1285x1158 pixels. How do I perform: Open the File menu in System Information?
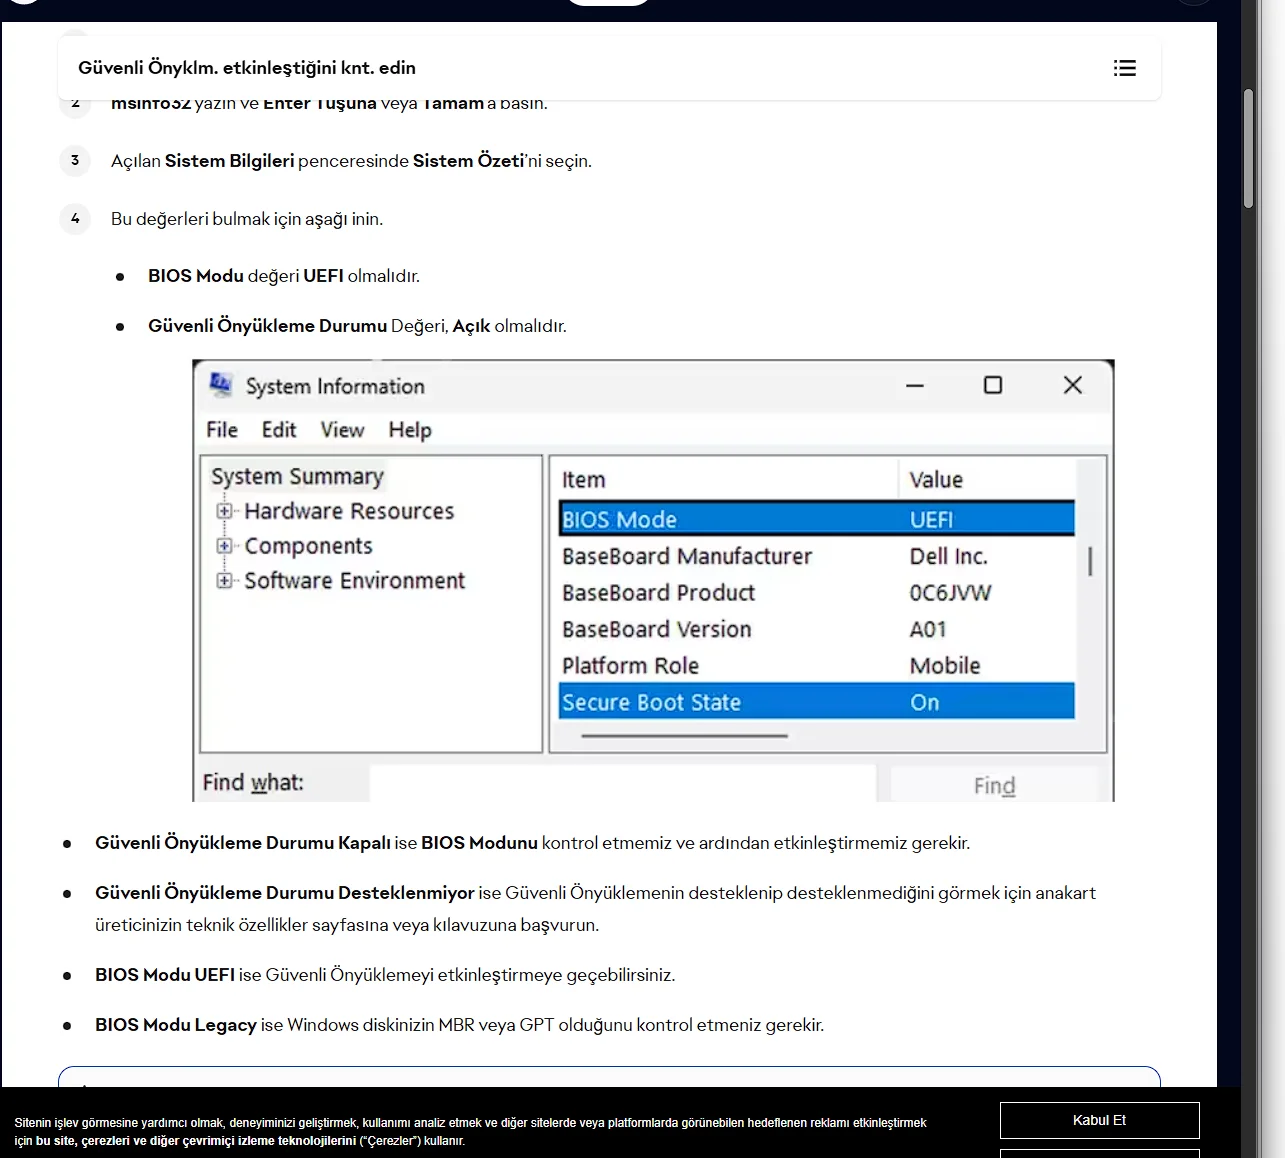point(222,430)
